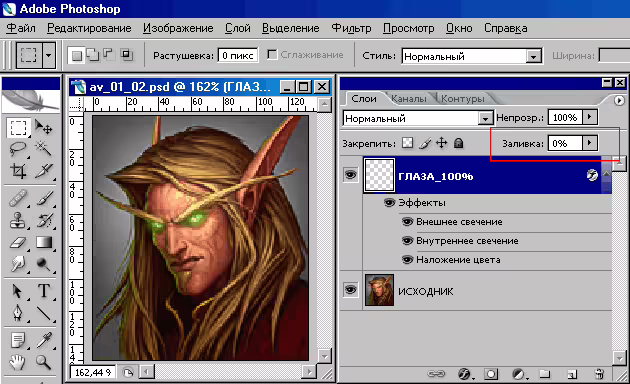This screenshot has width=630, height=384.
Task: Click the Adobe Online feather icon
Action: coord(31,100)
